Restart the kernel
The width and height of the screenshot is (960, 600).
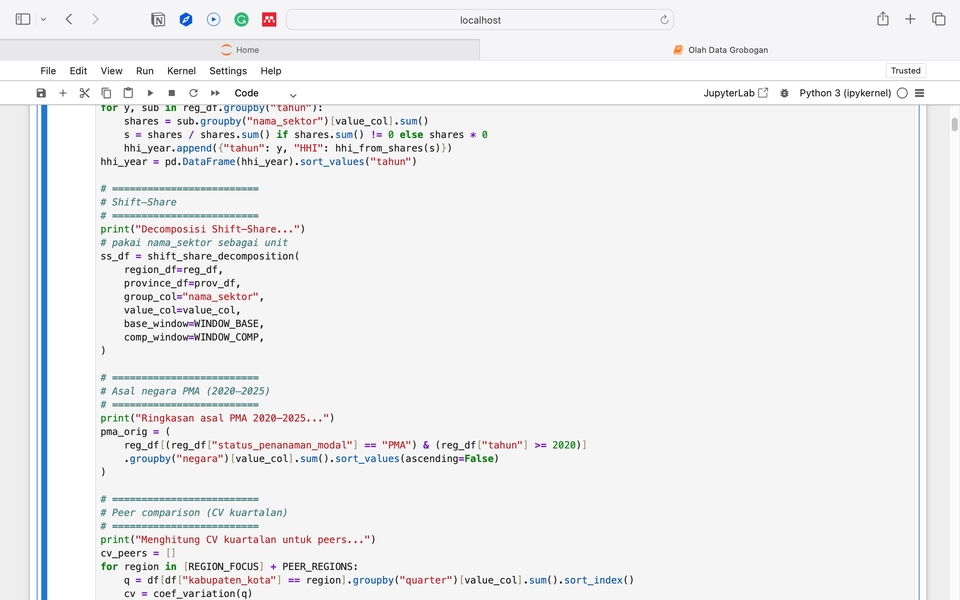pos(193,93)
